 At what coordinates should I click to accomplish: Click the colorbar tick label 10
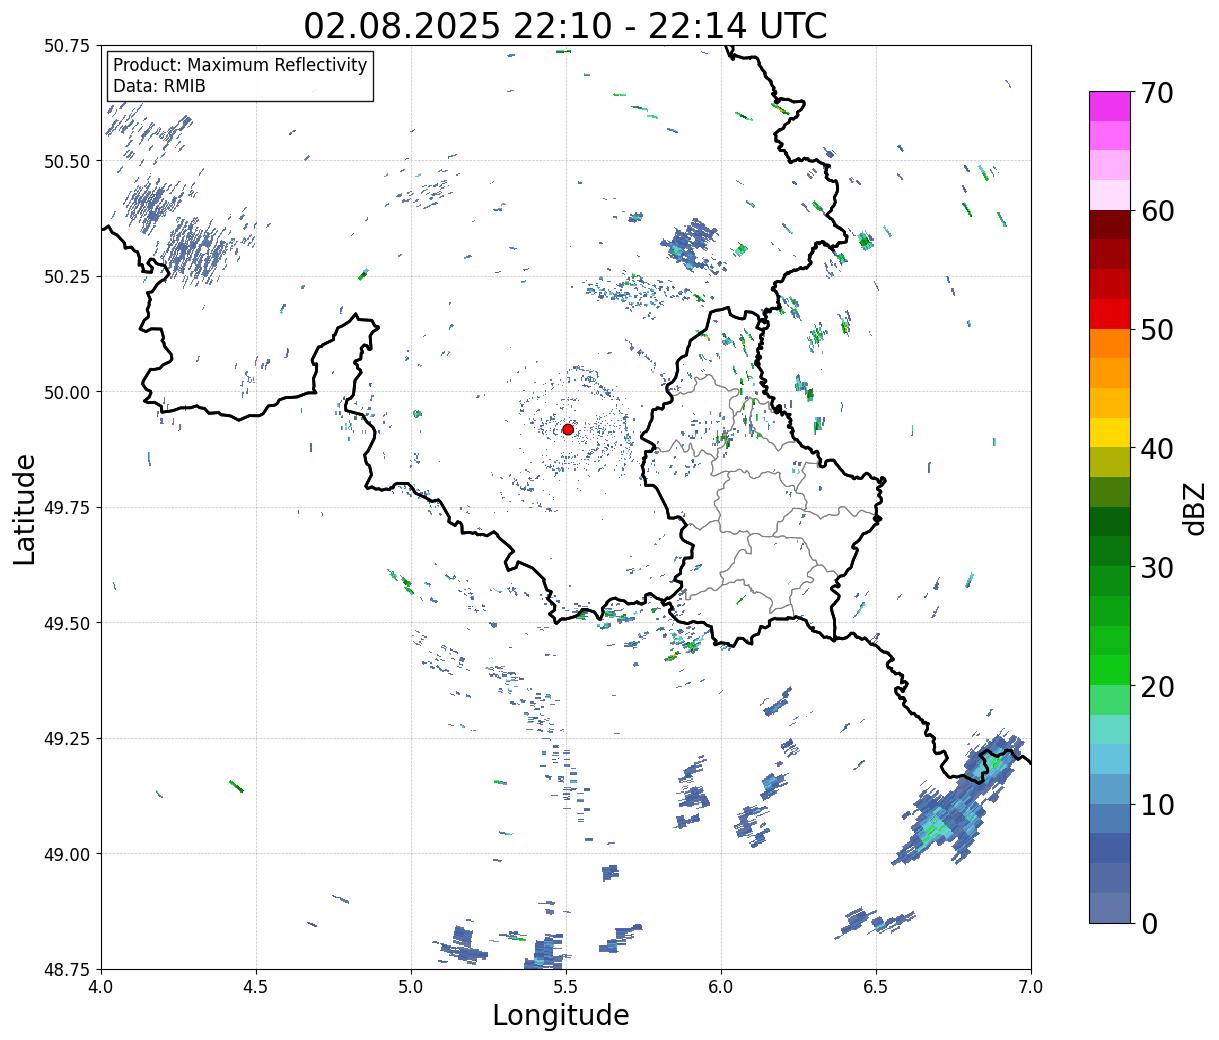pyautogui.click(x=1157, y=804)
